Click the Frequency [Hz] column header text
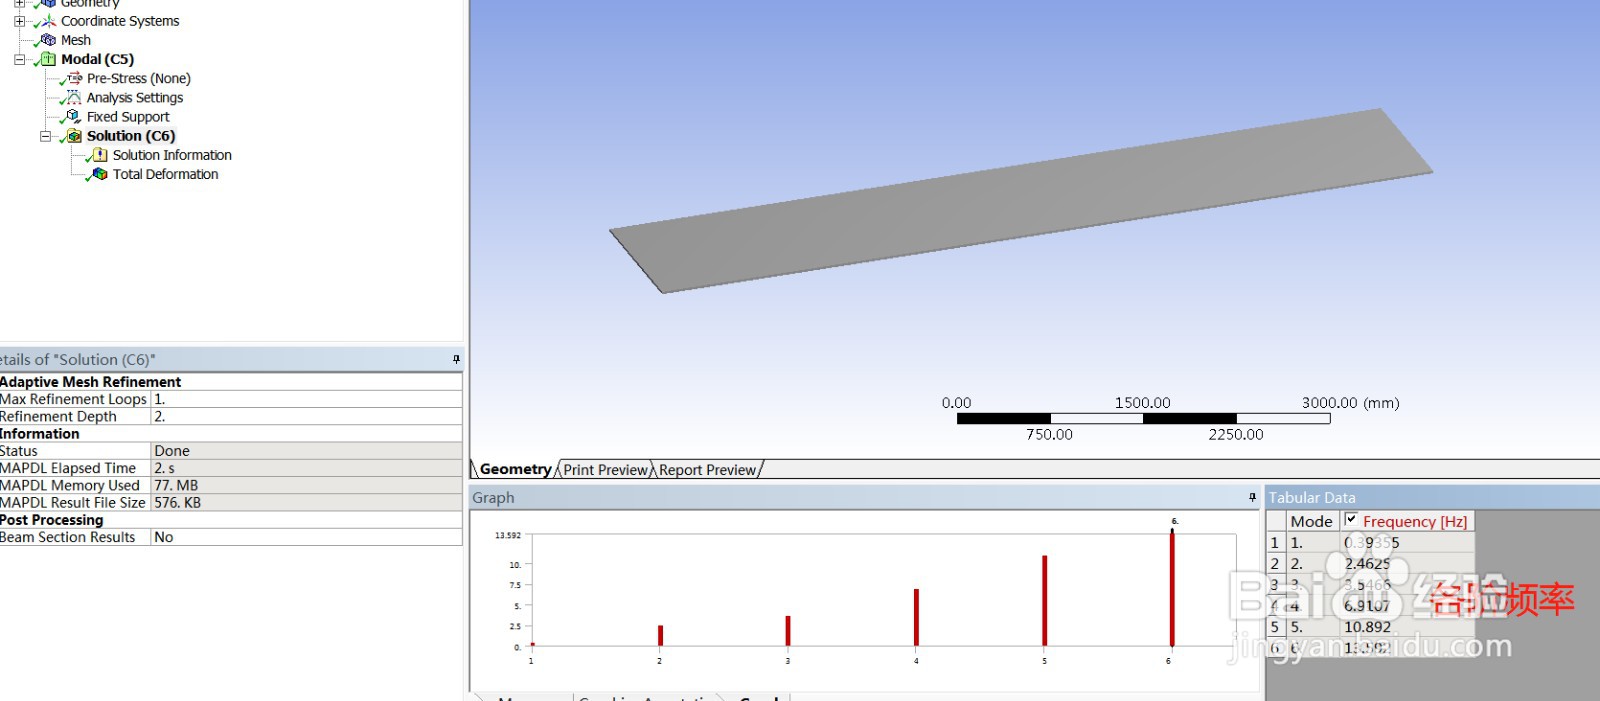Image resolution: width=1600 pixels, height=701 pixels. pyautogui.click(x=1415, y=522)
